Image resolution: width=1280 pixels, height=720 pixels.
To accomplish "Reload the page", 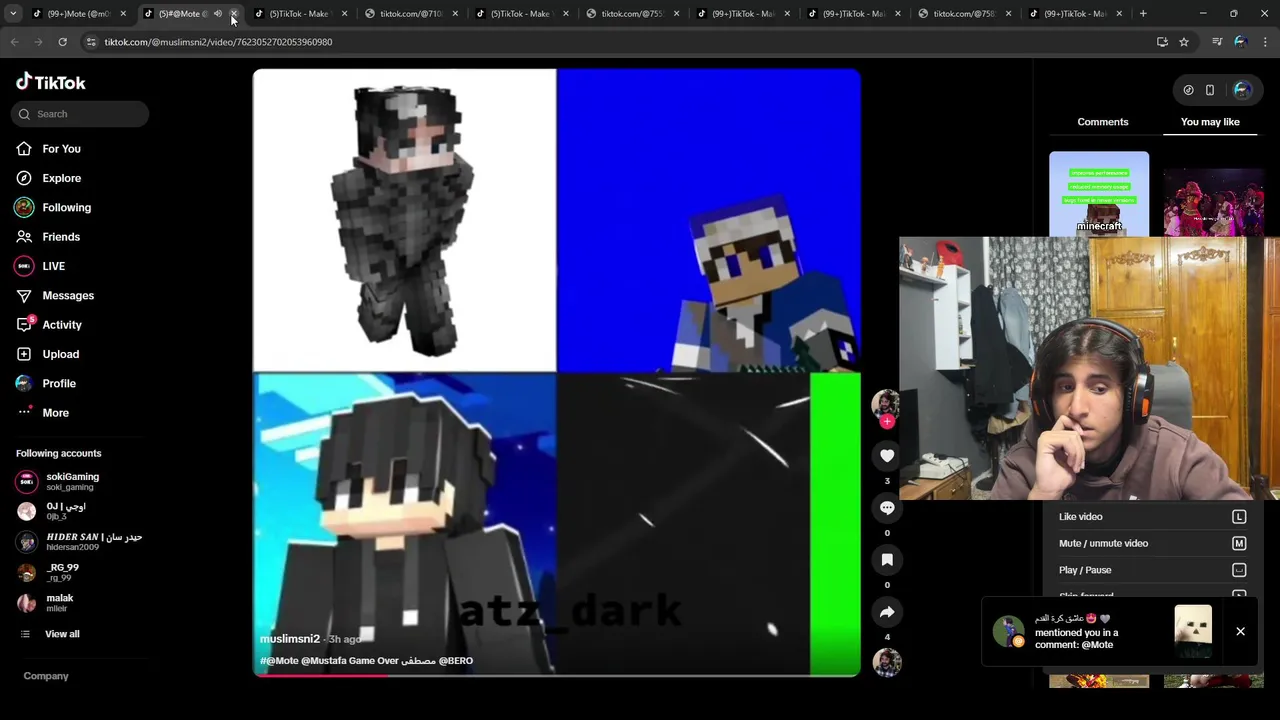I will (x=62, y=42).
